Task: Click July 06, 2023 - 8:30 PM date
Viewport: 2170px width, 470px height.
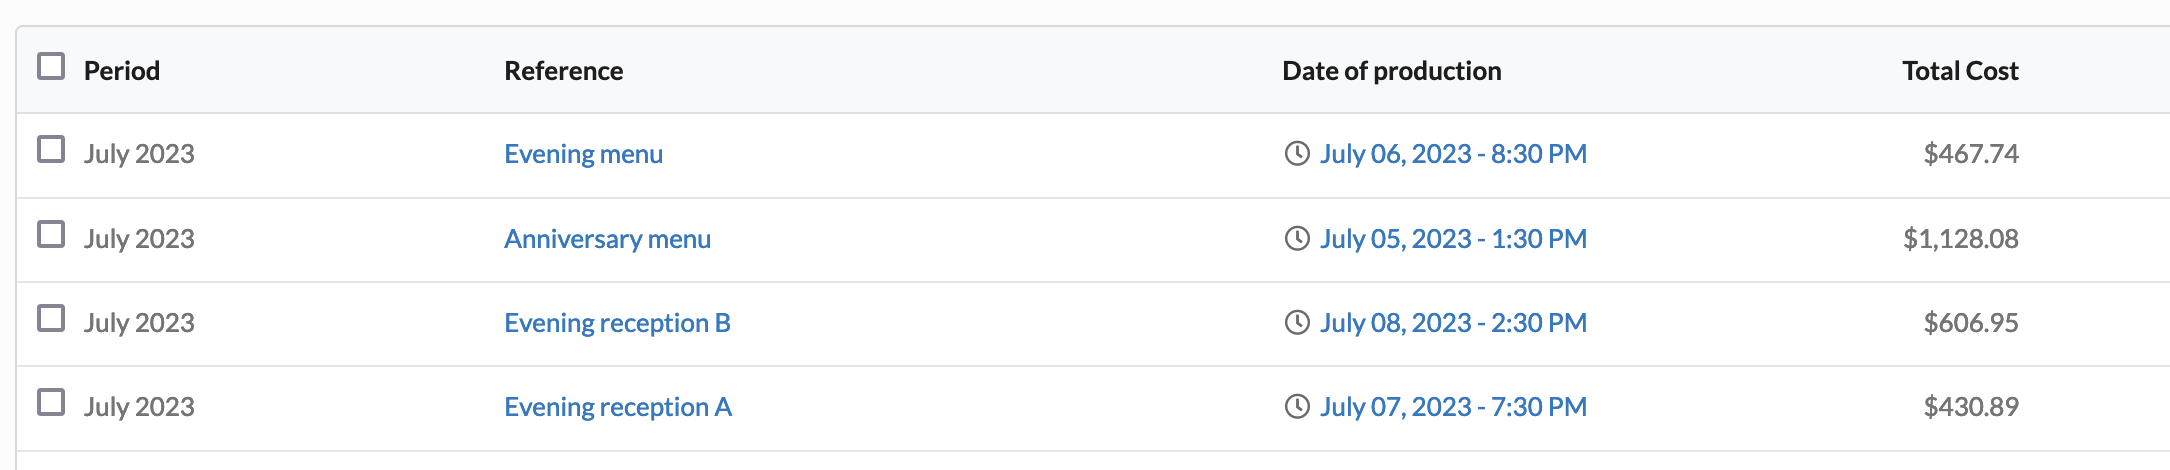Action: click(1453, 154)
